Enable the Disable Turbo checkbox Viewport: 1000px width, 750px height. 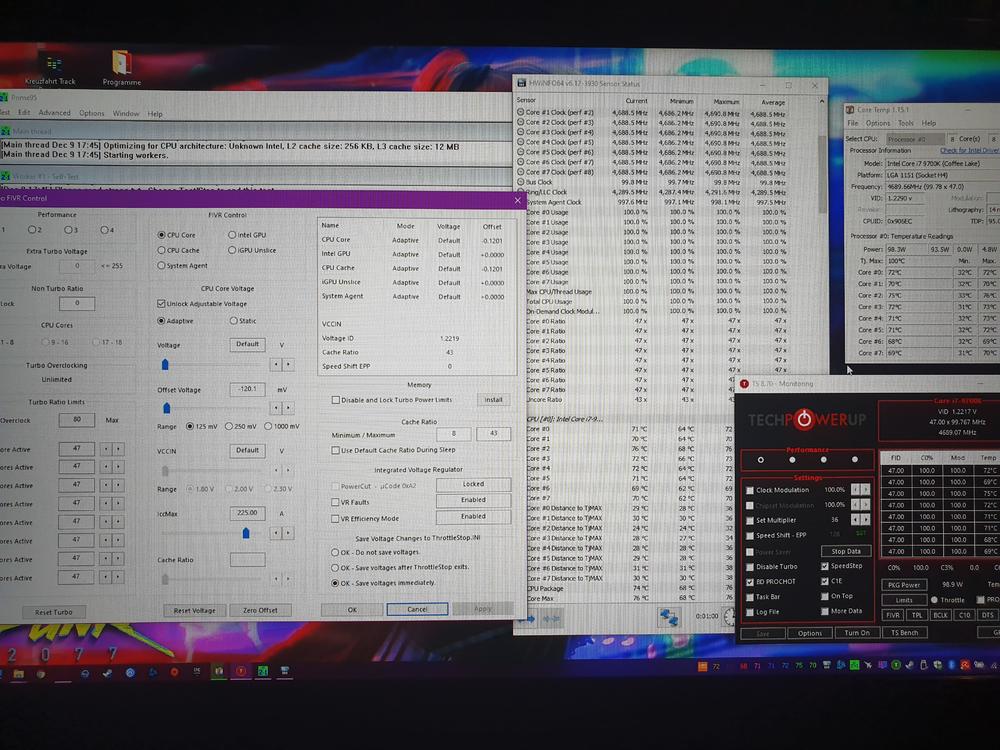point(751,566)
